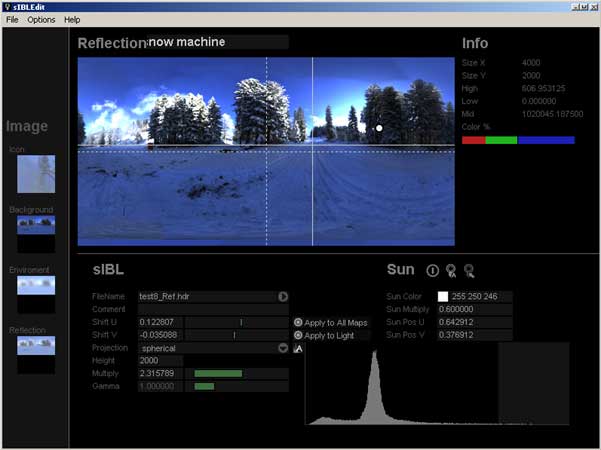This screenshot has width=601, height=450.
Task: Click the blue segment of the Color % bar
Action: point(546,140)
